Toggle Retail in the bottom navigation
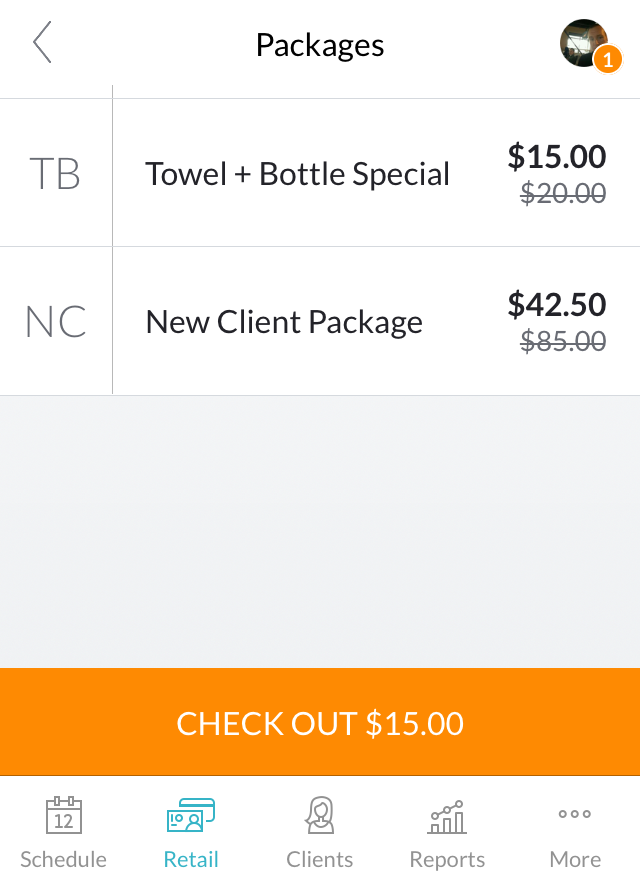 coord(191,832)
